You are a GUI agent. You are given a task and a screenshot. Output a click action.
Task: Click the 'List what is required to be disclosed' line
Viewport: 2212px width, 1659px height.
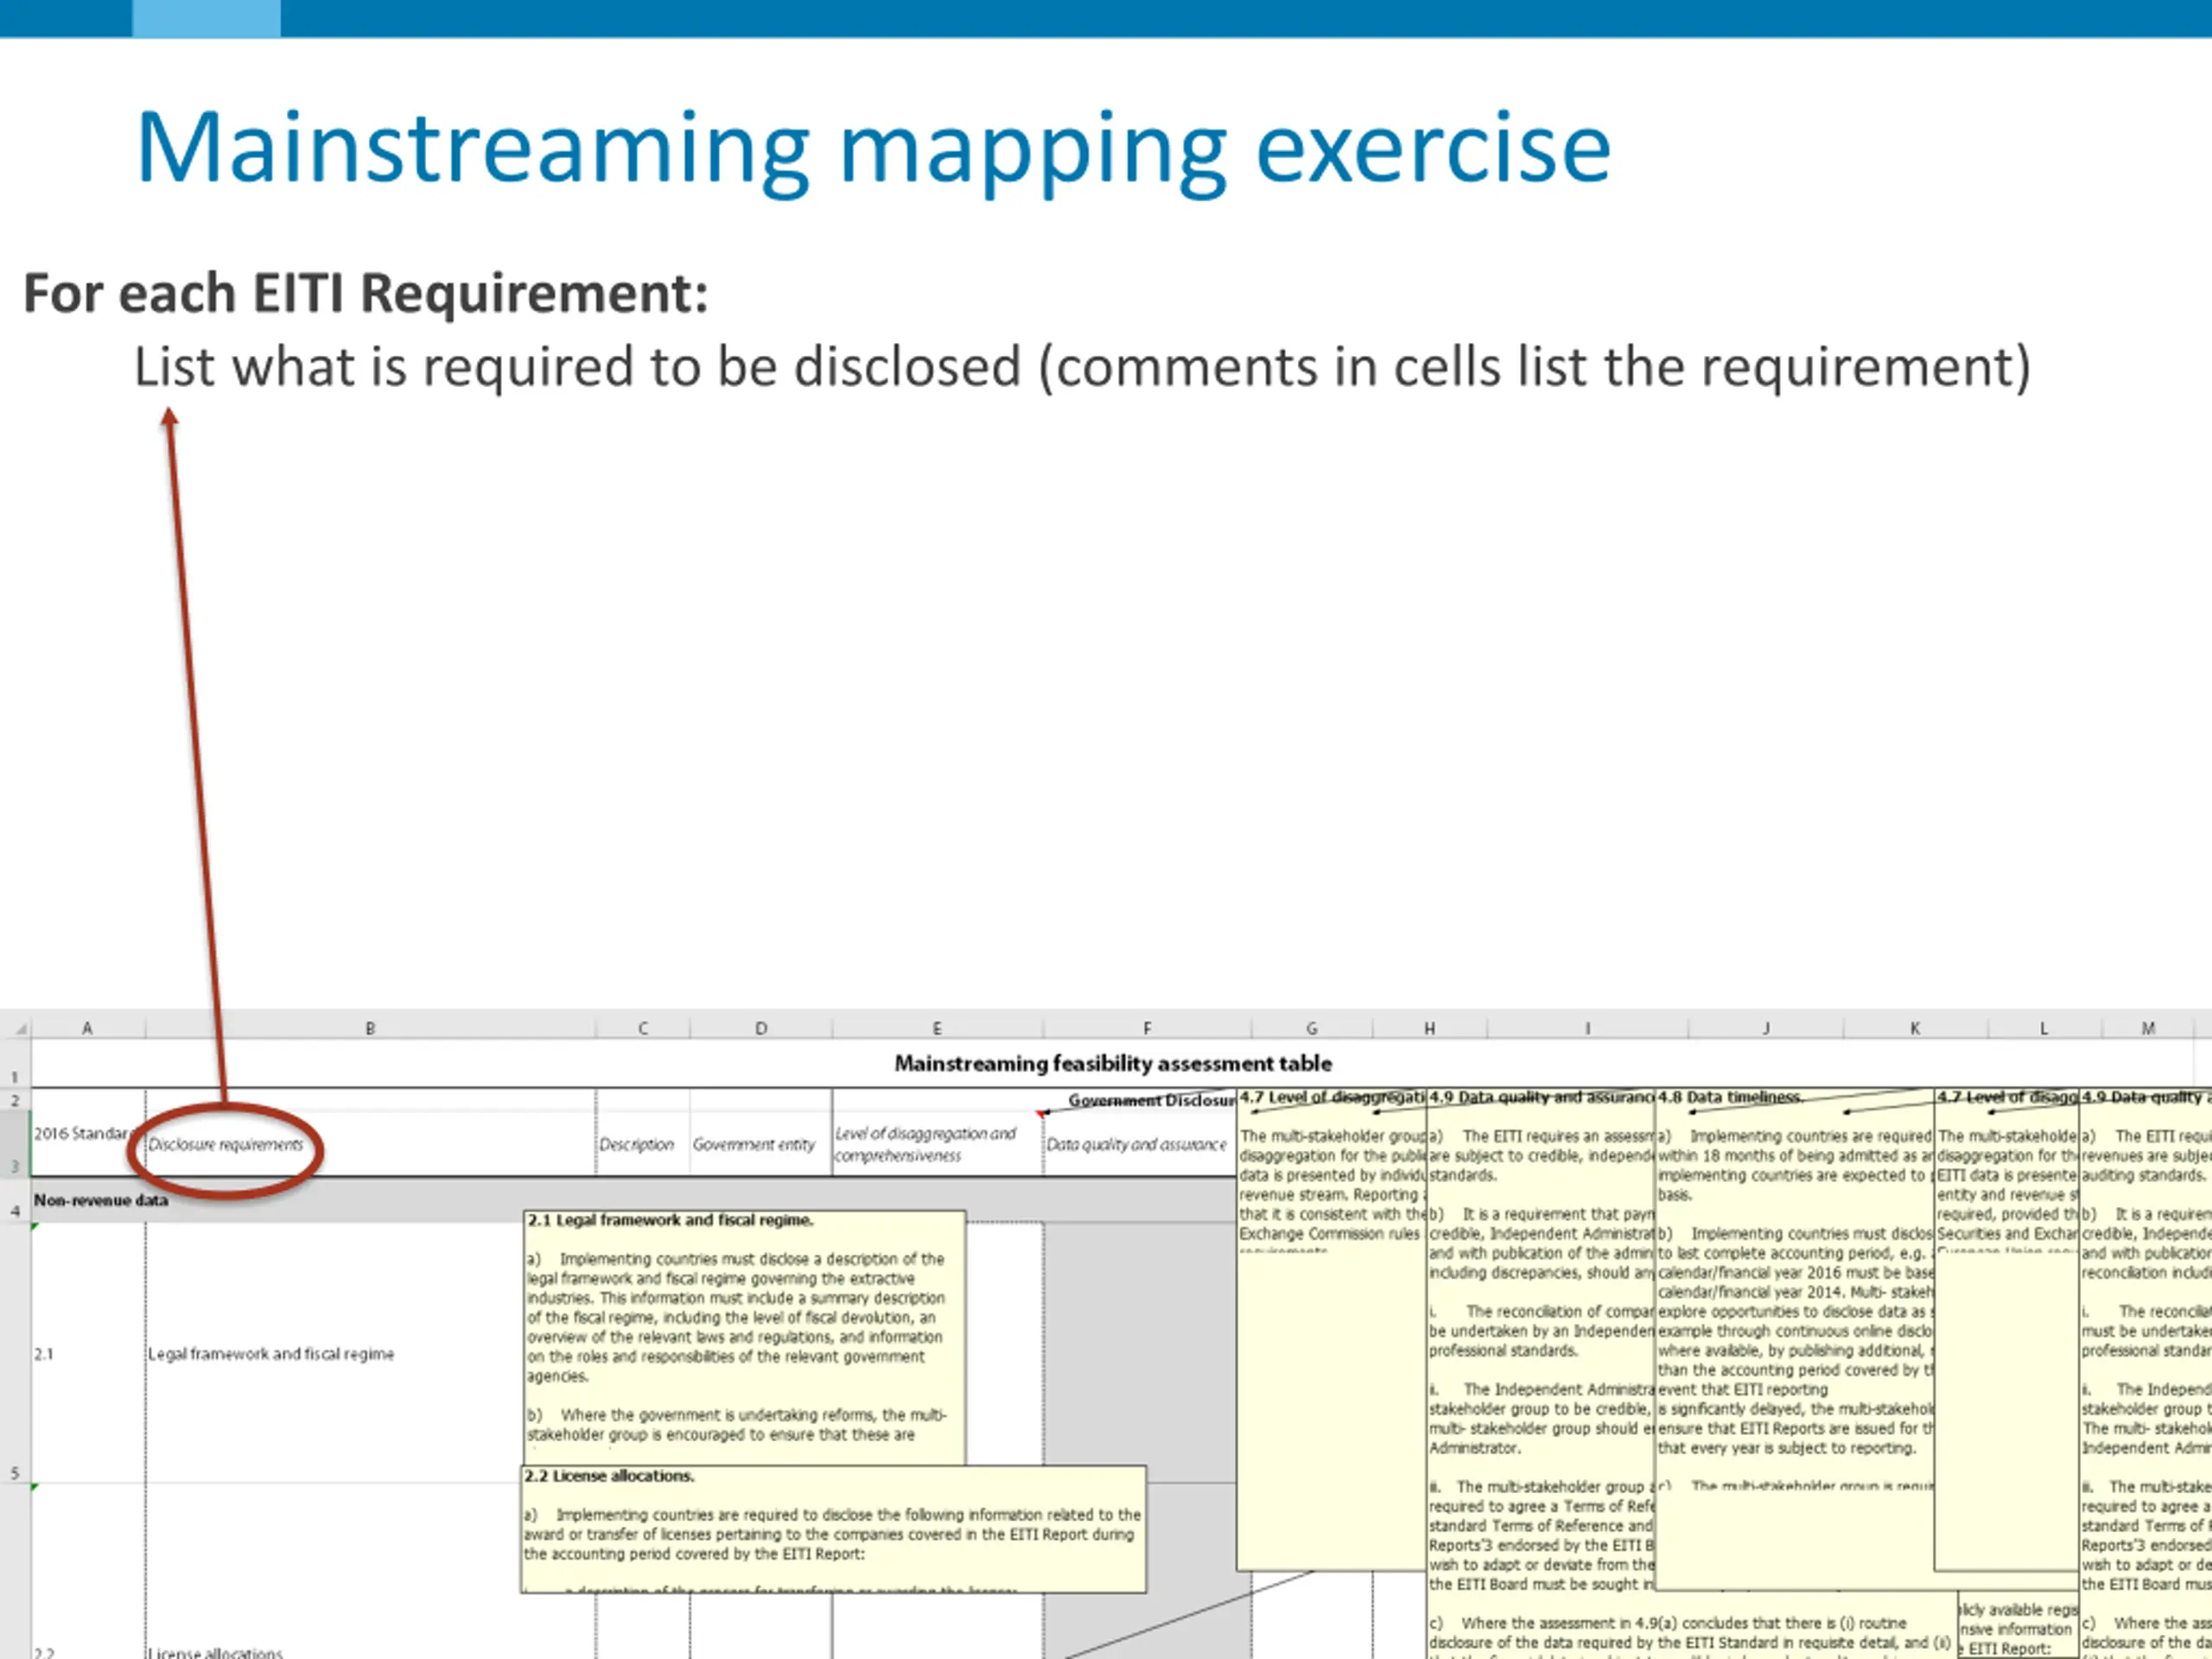click(1083, 366)
